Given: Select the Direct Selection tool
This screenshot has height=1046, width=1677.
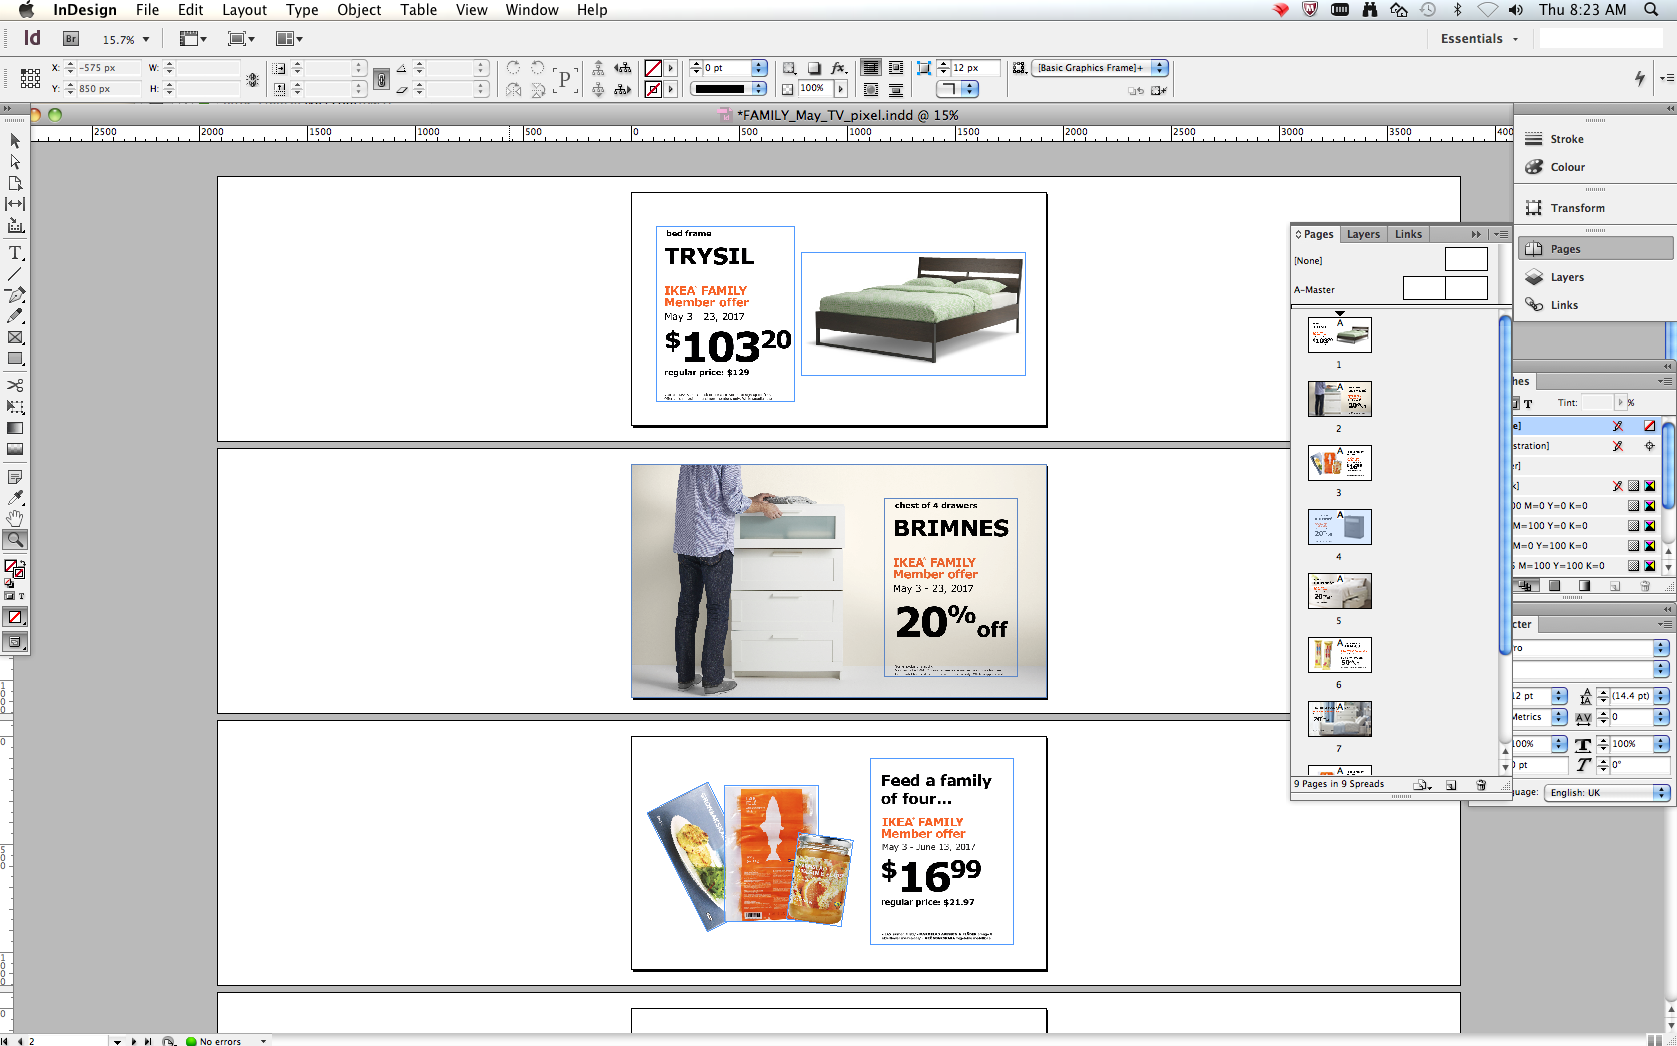Looking at the screenshot, I should [x=15, y=162].
